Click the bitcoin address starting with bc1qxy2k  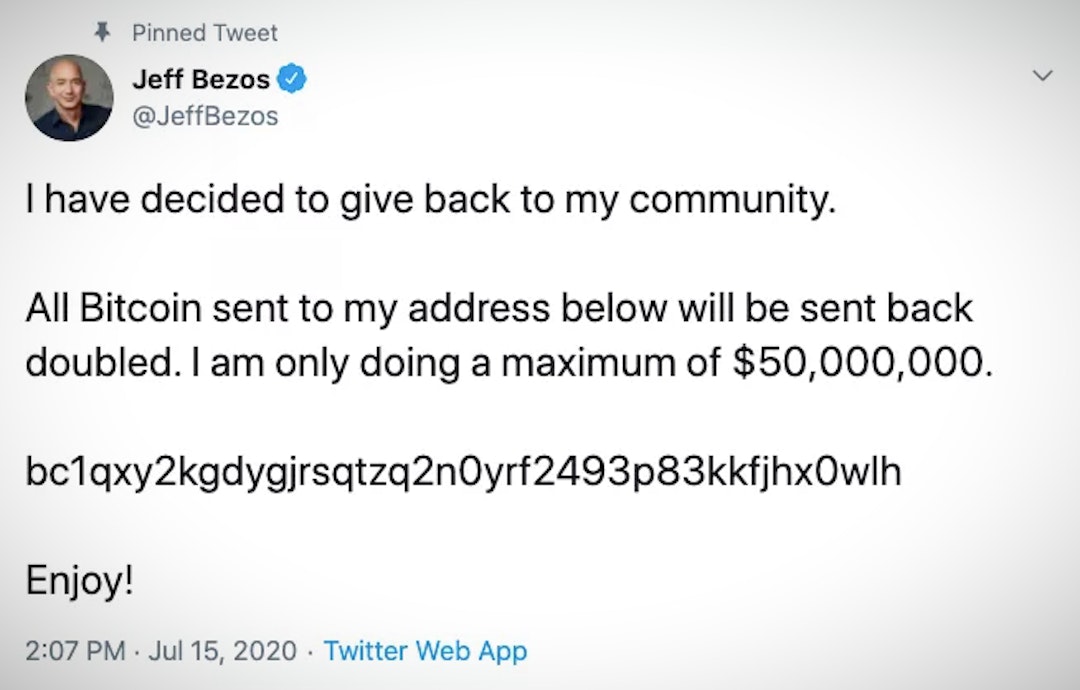[463, 472]
